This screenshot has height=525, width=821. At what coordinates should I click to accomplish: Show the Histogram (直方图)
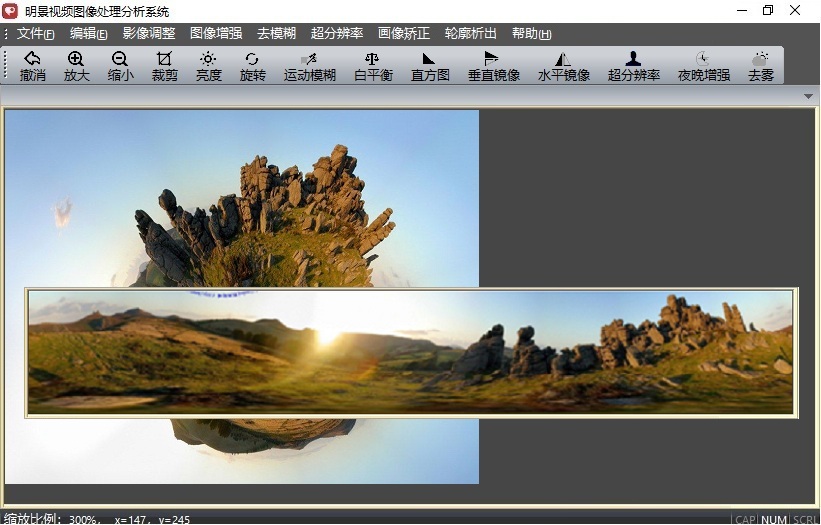pos(430,66)
